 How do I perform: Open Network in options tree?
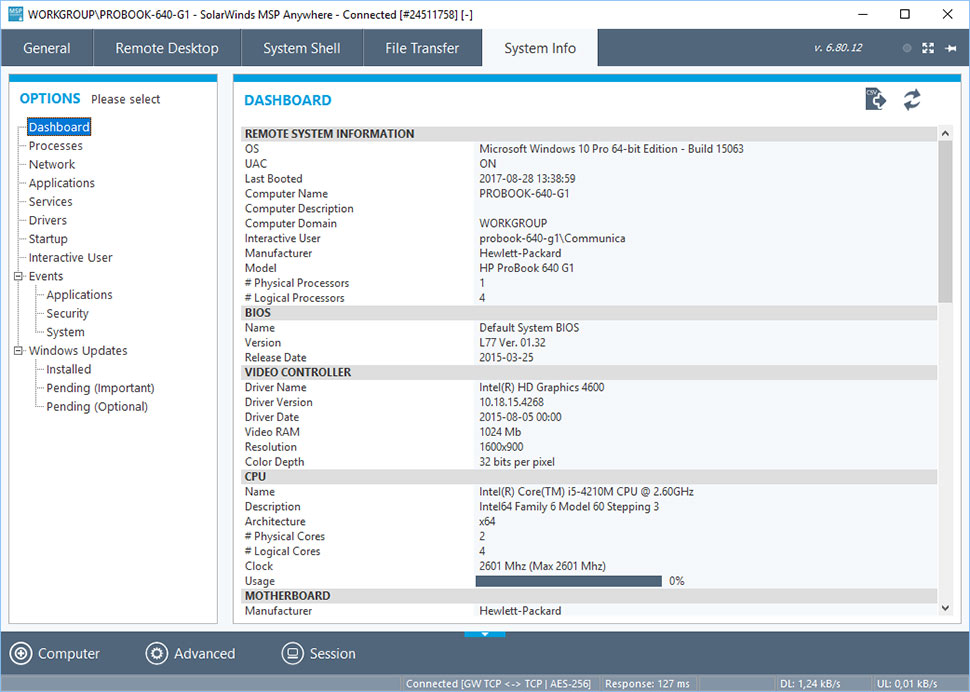52,164
